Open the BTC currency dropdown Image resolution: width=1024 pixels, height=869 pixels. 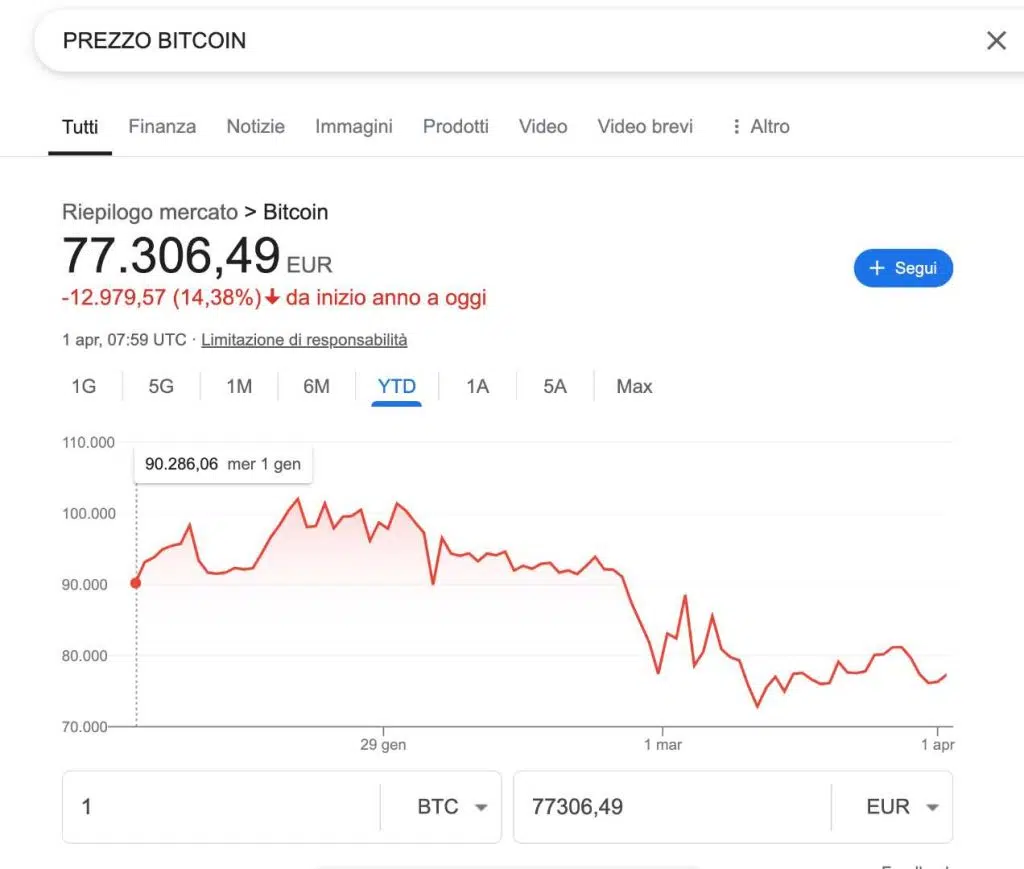pos(452,807)
